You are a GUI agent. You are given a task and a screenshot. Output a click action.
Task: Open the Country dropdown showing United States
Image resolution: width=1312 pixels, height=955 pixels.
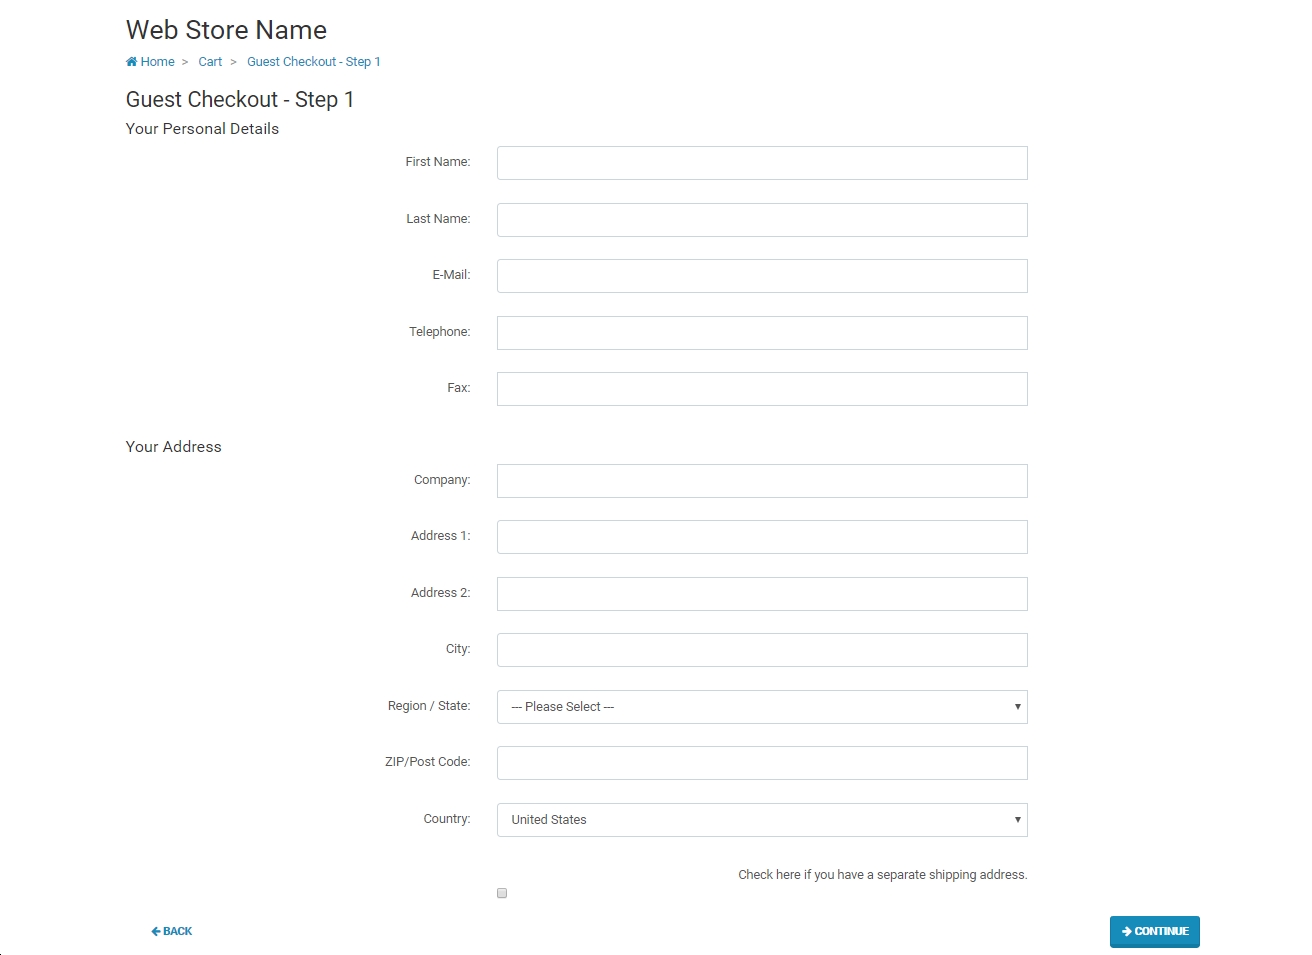pos(762,820)
